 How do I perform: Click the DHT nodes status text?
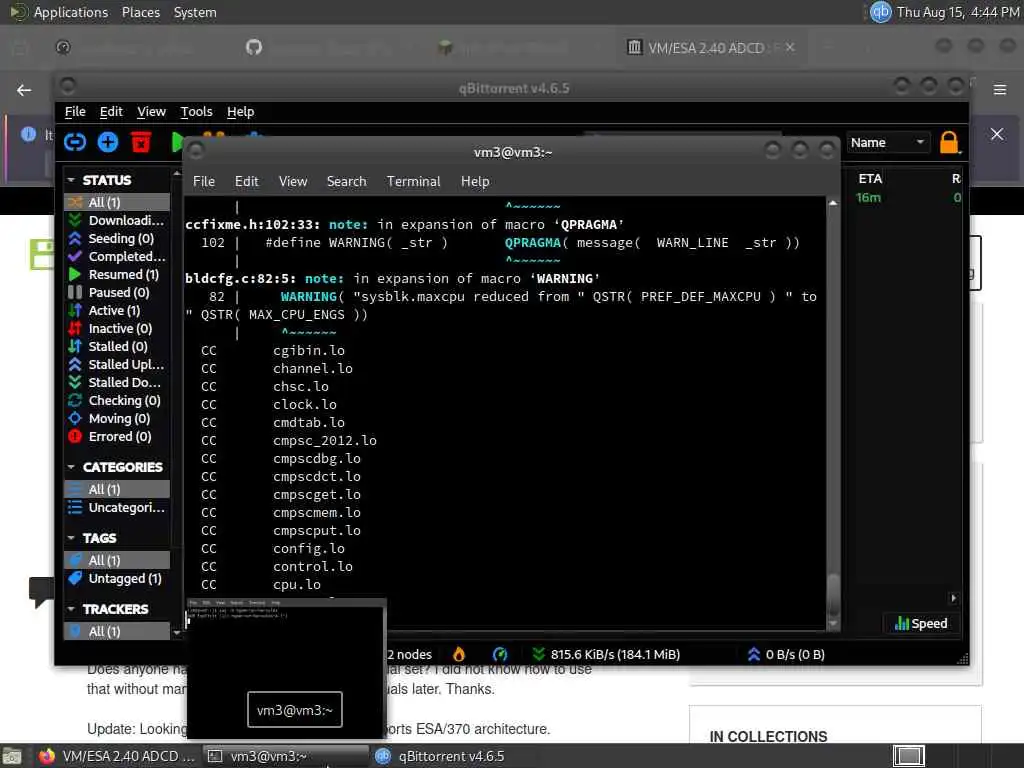409,654
